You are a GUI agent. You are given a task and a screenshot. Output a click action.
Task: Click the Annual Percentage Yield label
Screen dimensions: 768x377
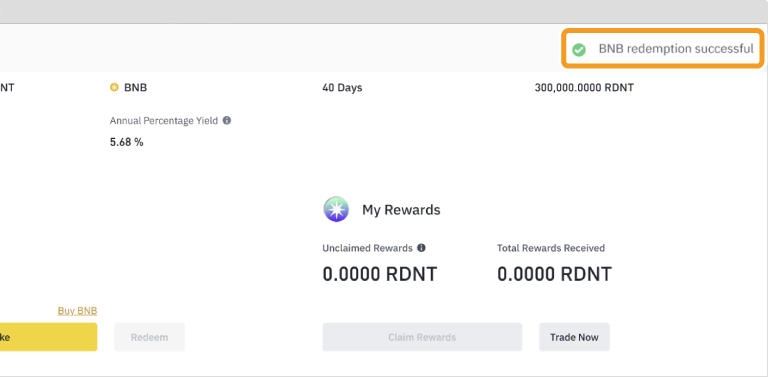point(164,120)
